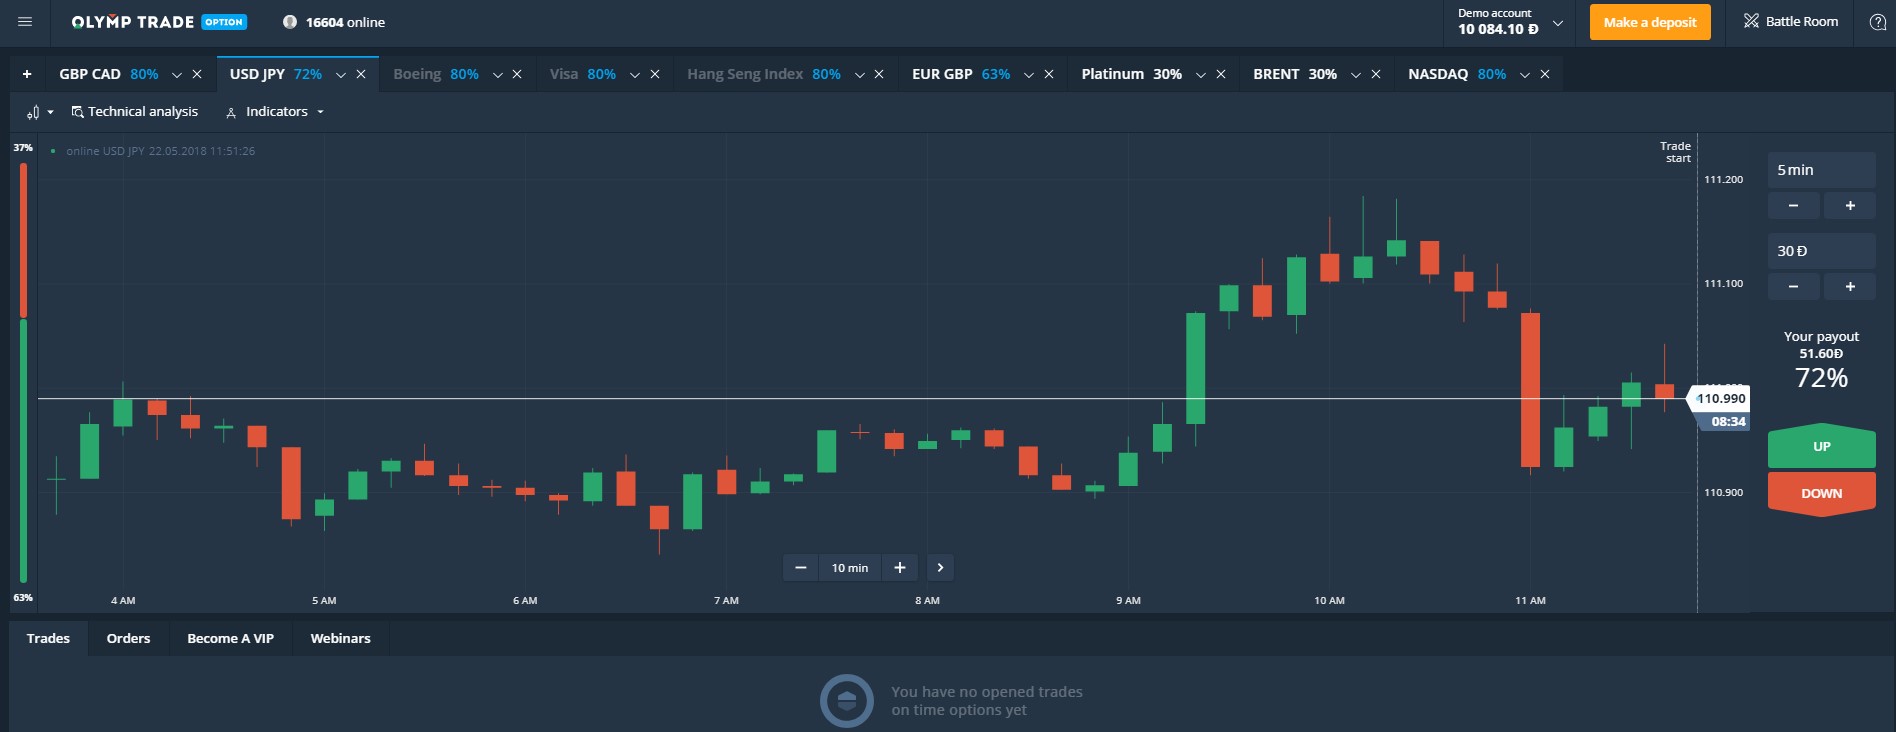Close the NASDAQ asset tab
1896x732 pixels.
point(1545,74)
